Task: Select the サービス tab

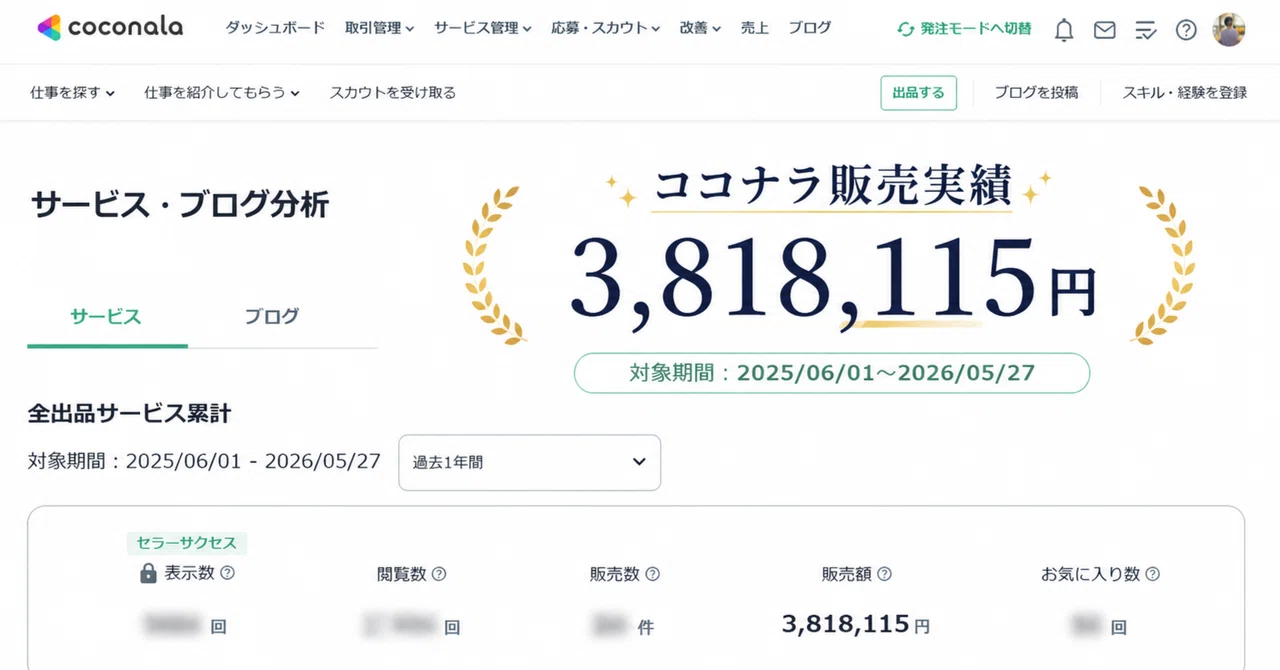Action: [x=107, y=318]
